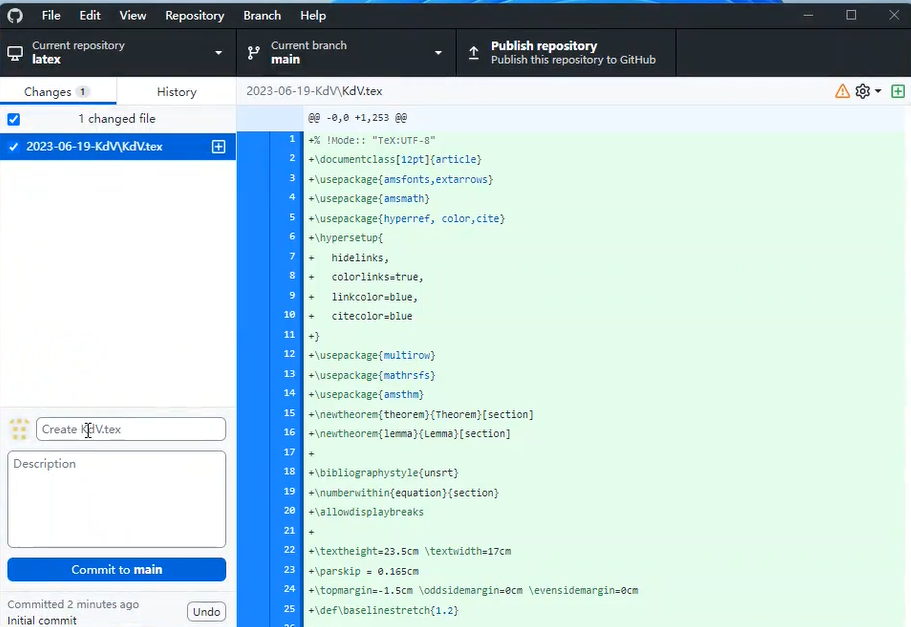Image resolution: width=911 pixels, height=627 pixels.
Task: Click the upload arrow icon for Publish repository
Action: (x=474, y=52)
